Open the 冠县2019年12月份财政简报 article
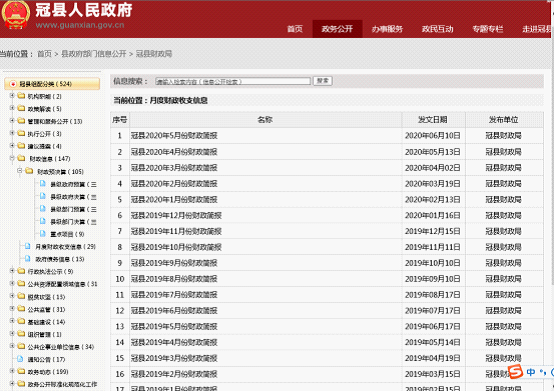The image size is (554, 391). coord(176,215)
